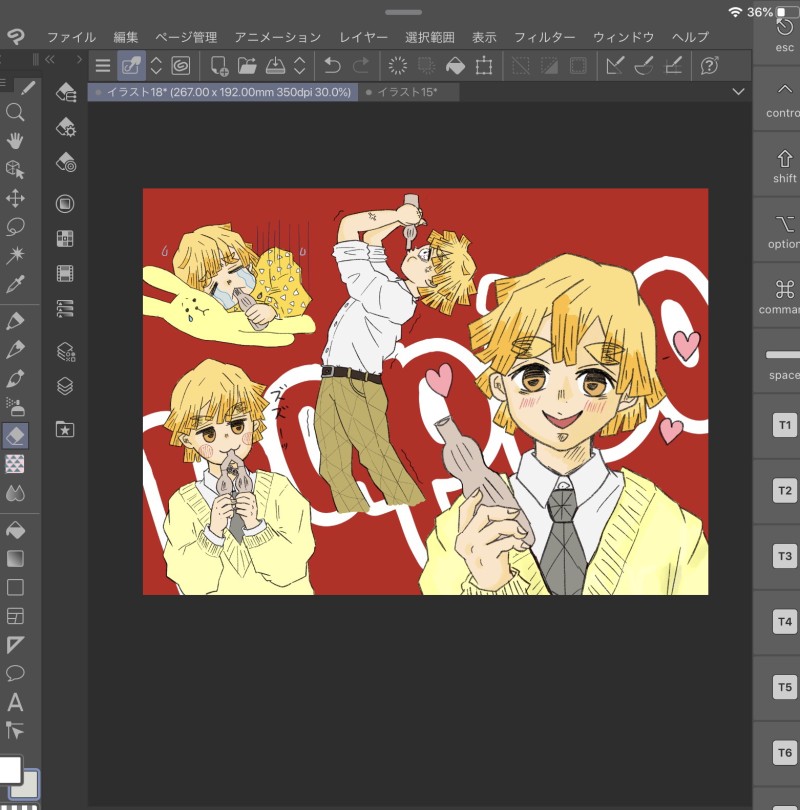Select the Airbrush spray tool
Screen dimensions: 800x810
[x=15, y=407]
